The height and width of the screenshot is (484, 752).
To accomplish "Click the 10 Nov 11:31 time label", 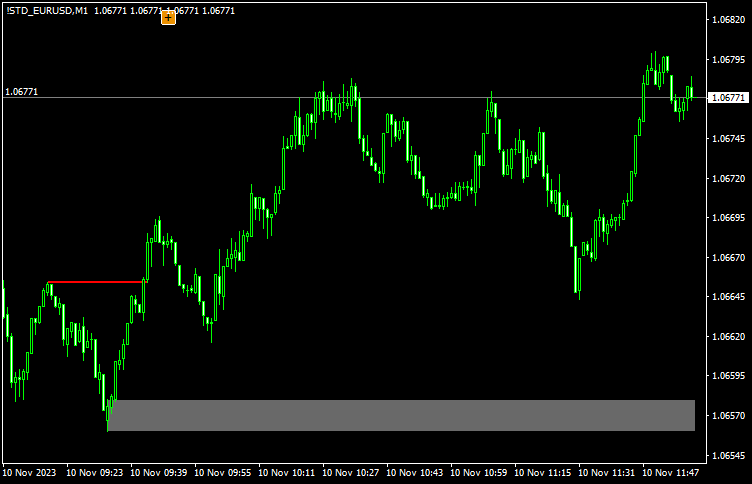I will [609, 472].
